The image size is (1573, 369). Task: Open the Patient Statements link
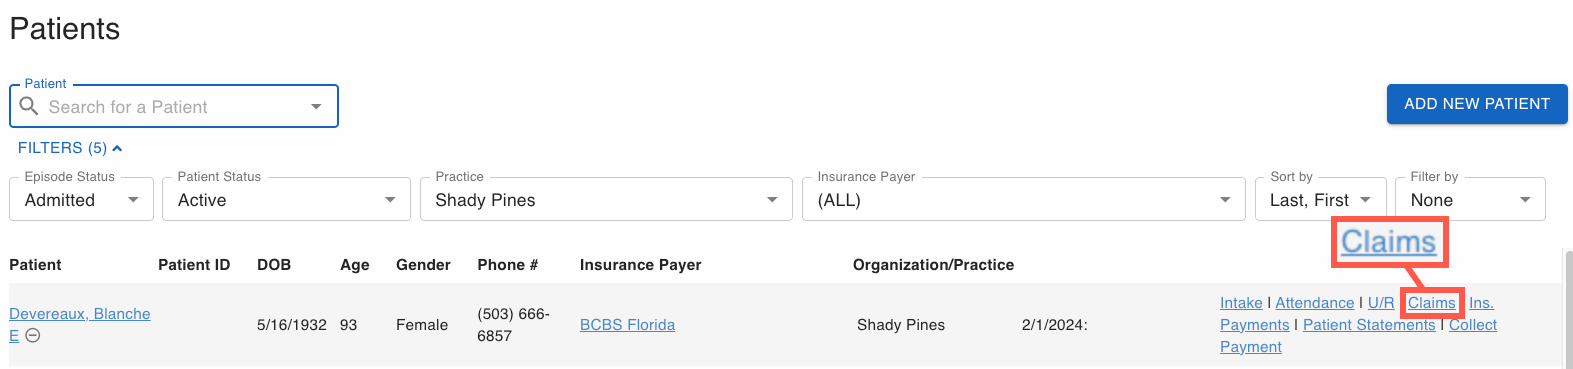coord(1369,325)
